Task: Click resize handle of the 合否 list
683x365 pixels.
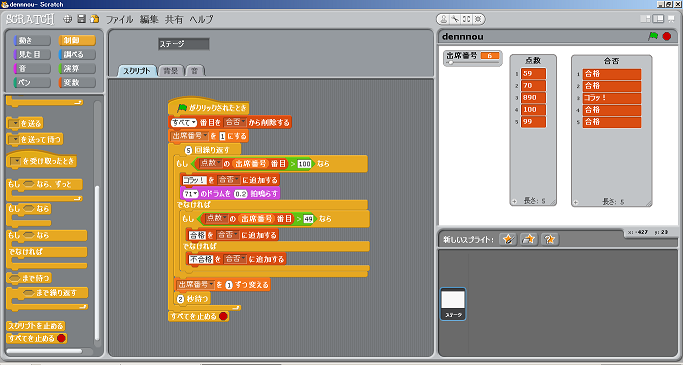Action: click(648, 203)
